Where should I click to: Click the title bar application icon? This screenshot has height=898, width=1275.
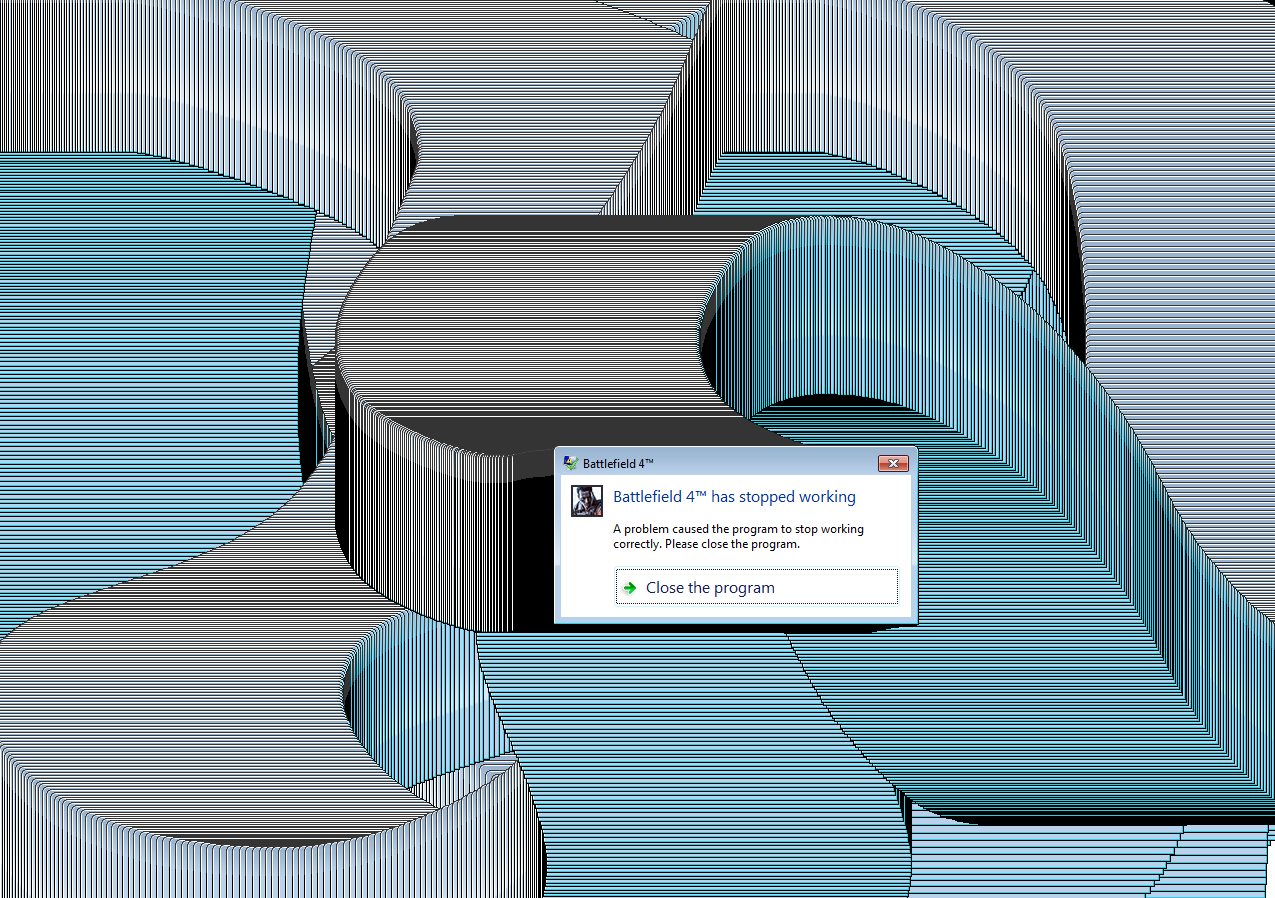coord(570,463)
